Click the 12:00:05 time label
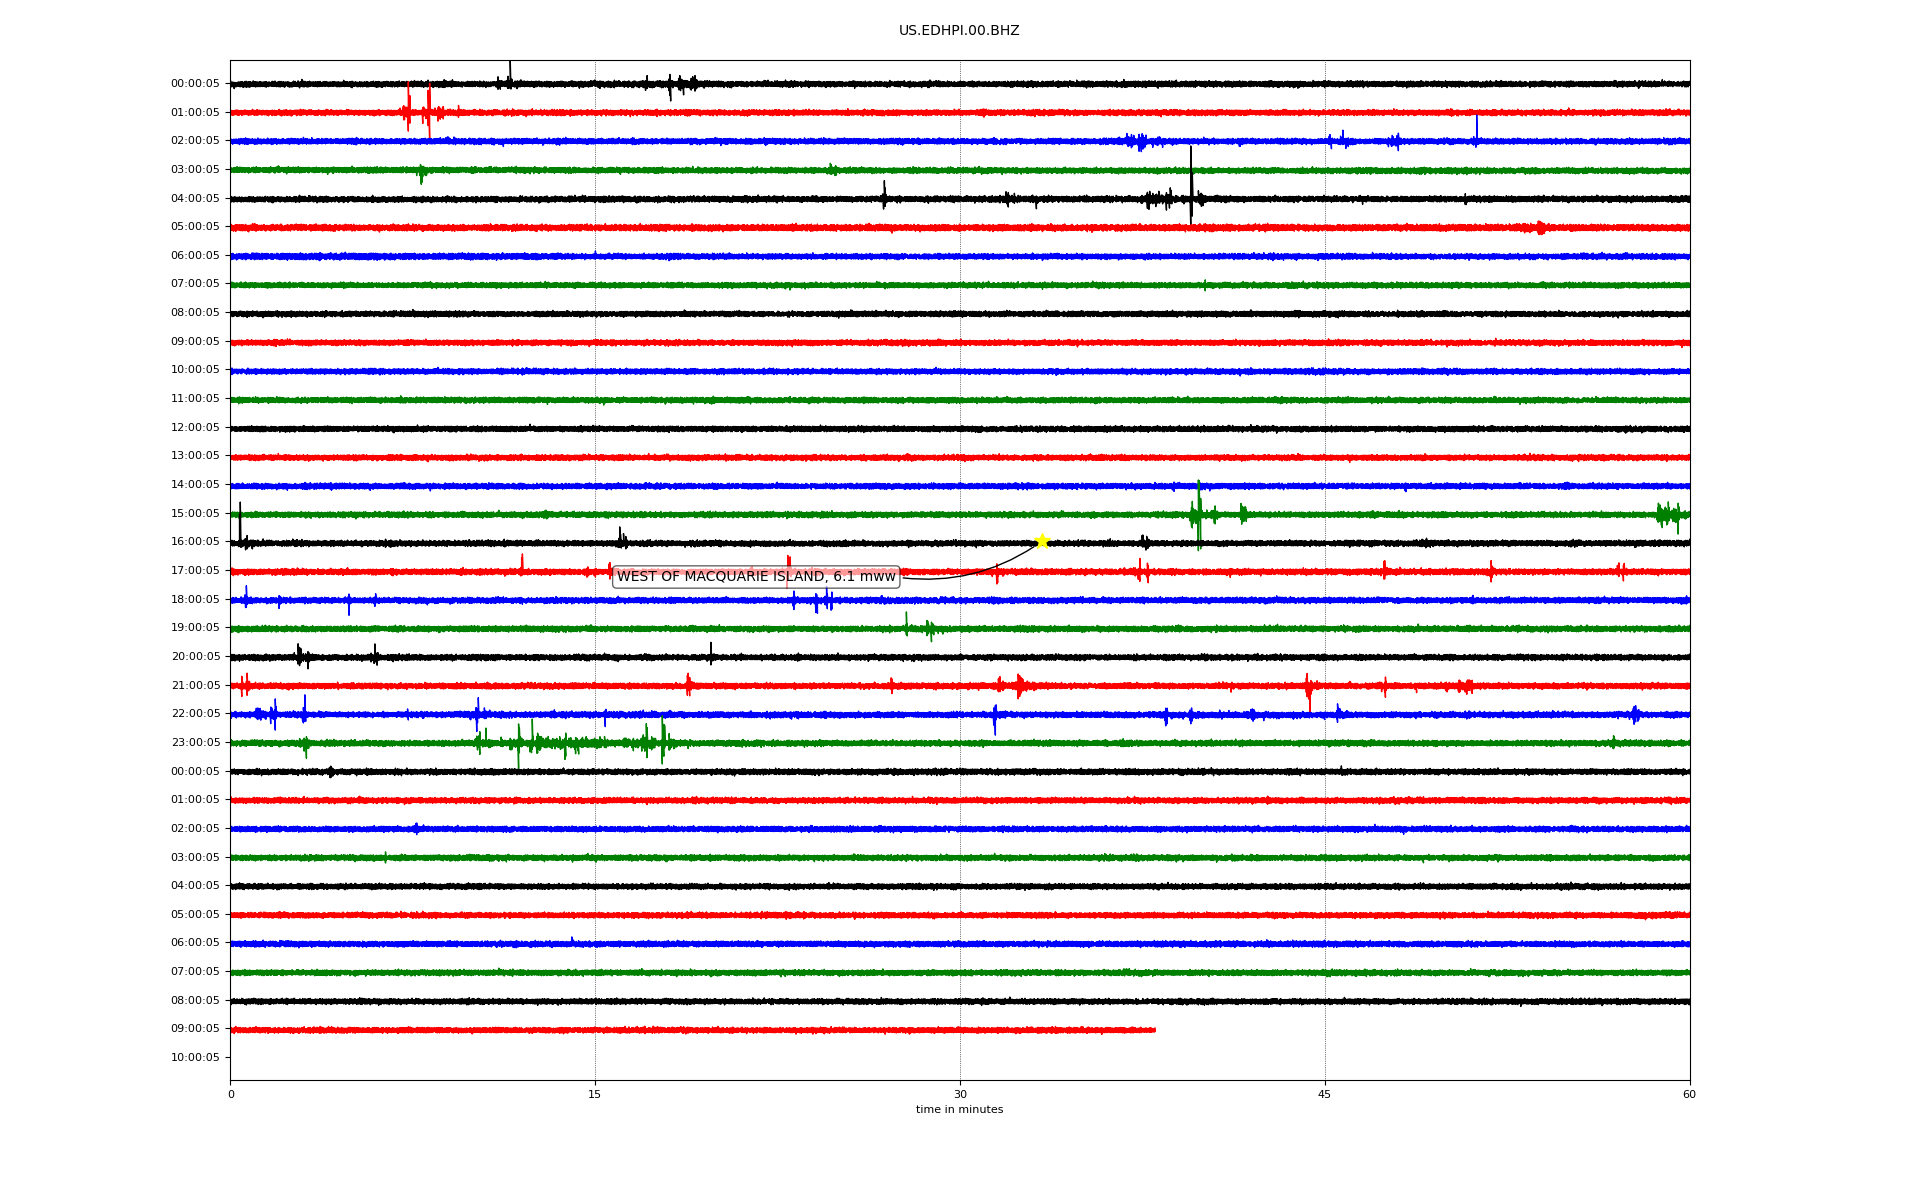 tap(195, 428)
